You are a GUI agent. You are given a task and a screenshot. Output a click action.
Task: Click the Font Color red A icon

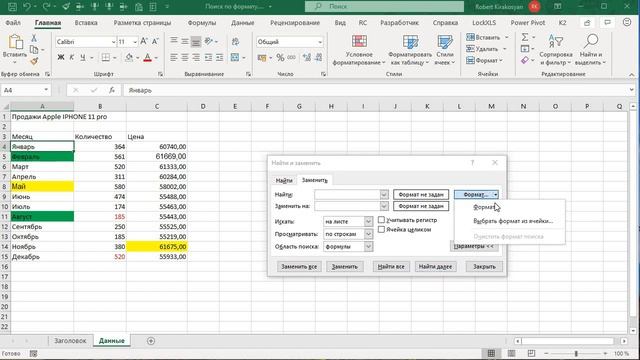[x=147, y=58]
